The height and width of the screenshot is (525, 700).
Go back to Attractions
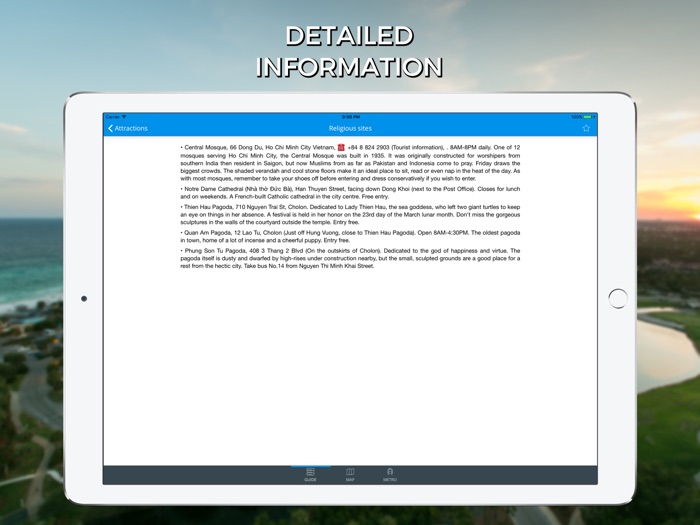pos(128,128)
